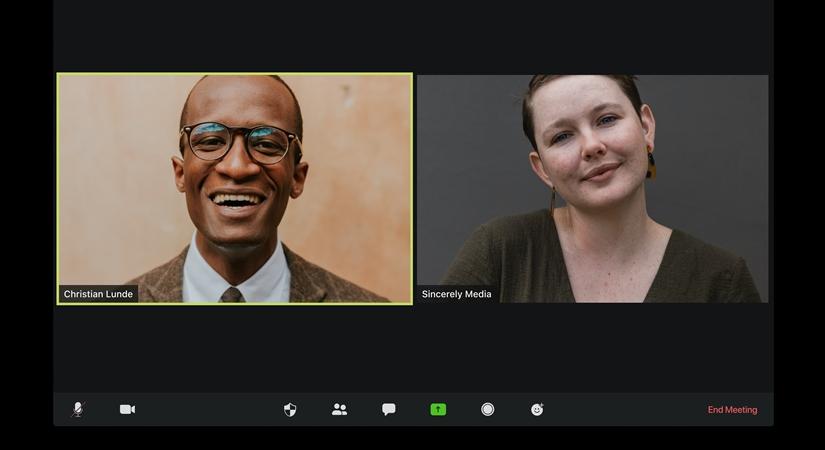Image resolution: width=825 pixels, height=450 pixels.
Task: Toggle the video camera icon
Action: tap(127, 409)
